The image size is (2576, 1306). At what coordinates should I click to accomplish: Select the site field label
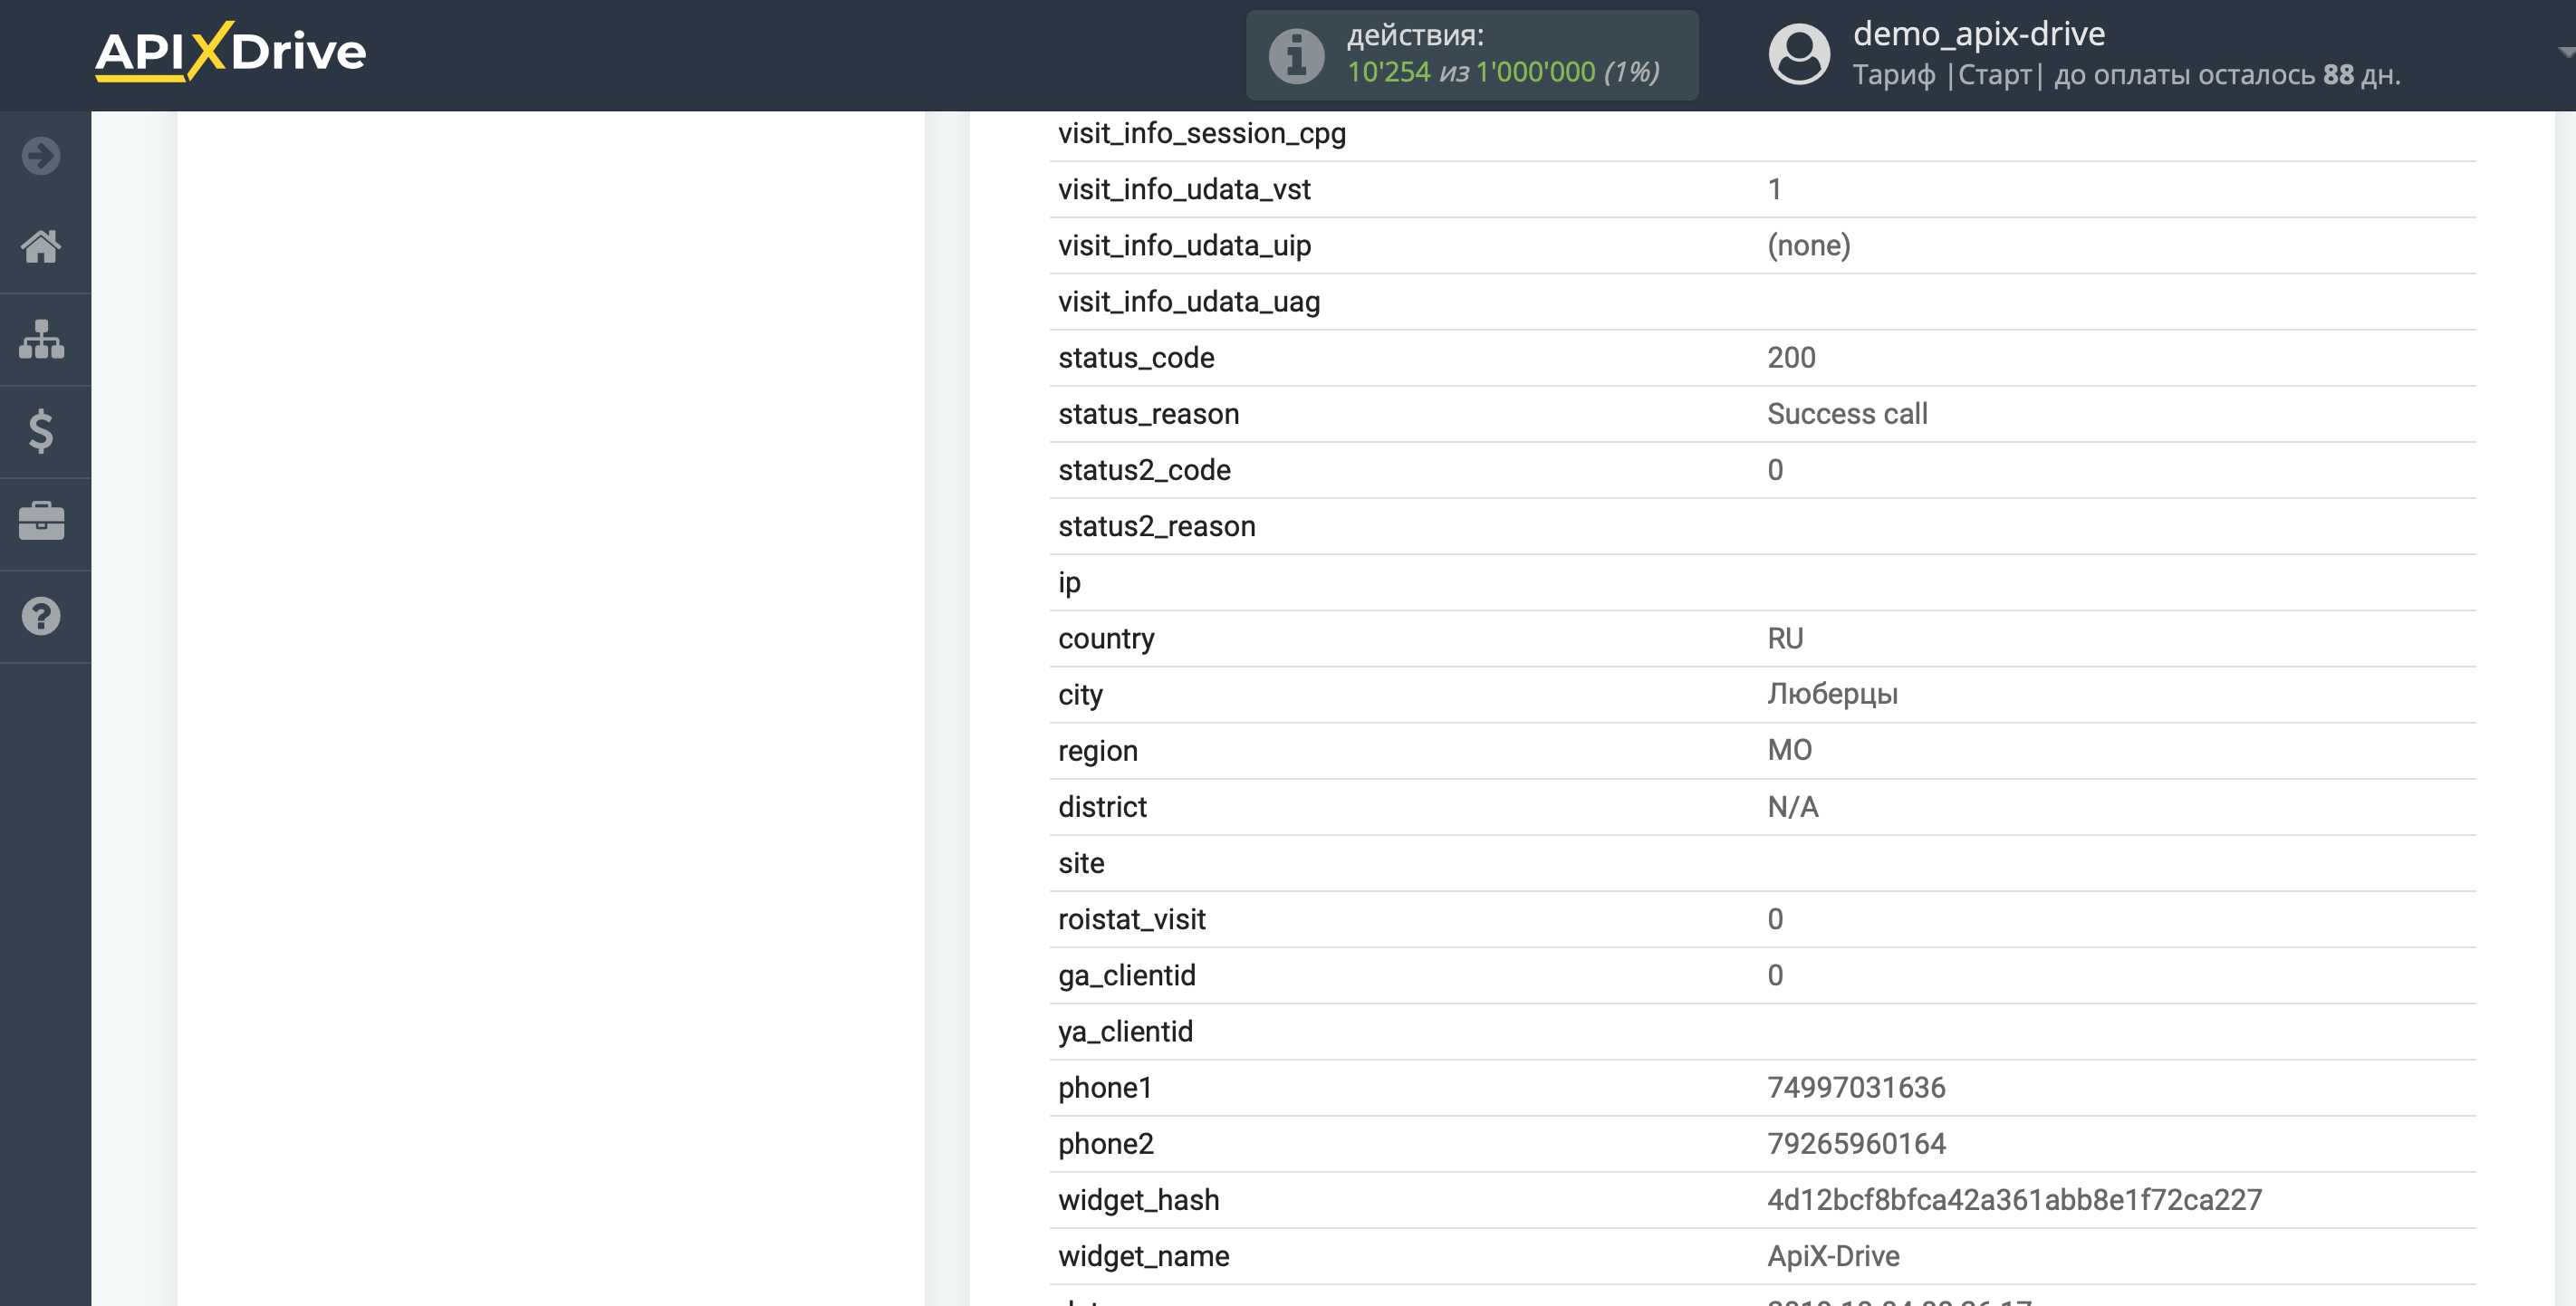pyautogui.click(x=1081, y=863)
